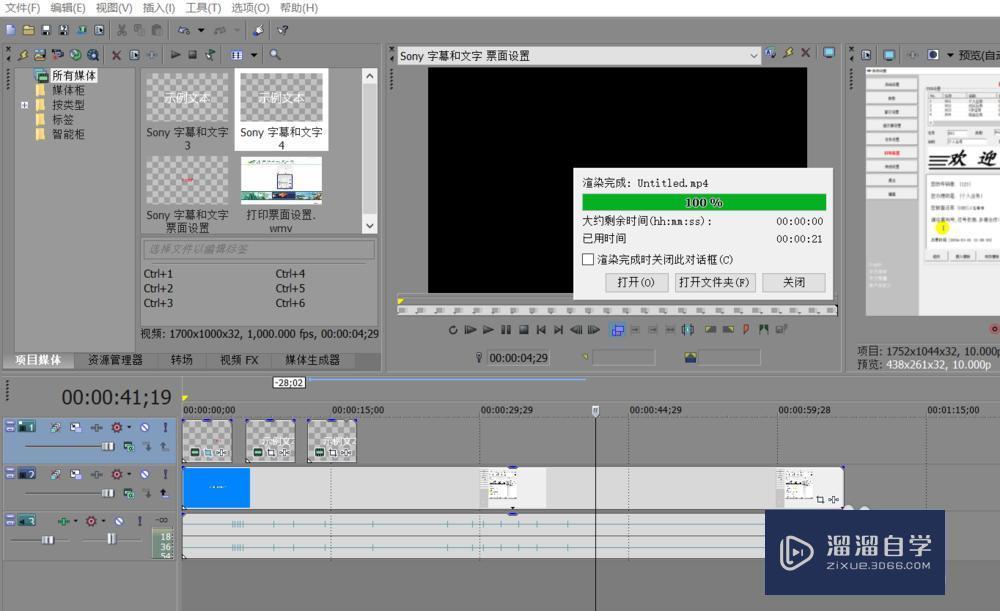Open the media Views dropdown arrow

click(x=254, y=55)
